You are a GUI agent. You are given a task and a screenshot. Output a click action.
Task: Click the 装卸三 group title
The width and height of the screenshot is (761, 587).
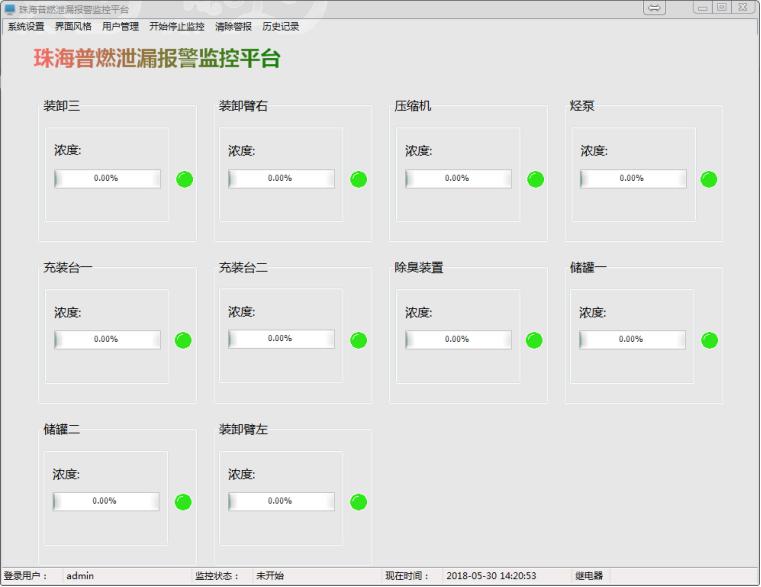[62, 105]
